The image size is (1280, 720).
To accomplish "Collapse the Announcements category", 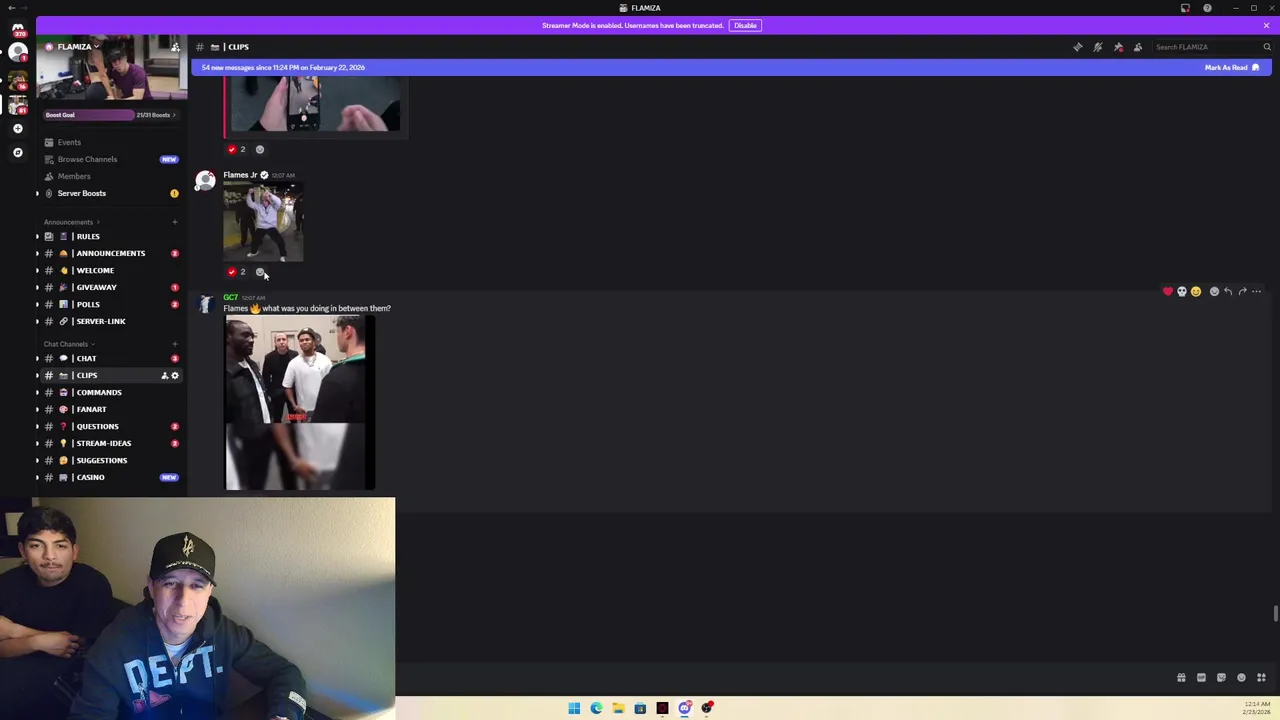I will point(69,222).
